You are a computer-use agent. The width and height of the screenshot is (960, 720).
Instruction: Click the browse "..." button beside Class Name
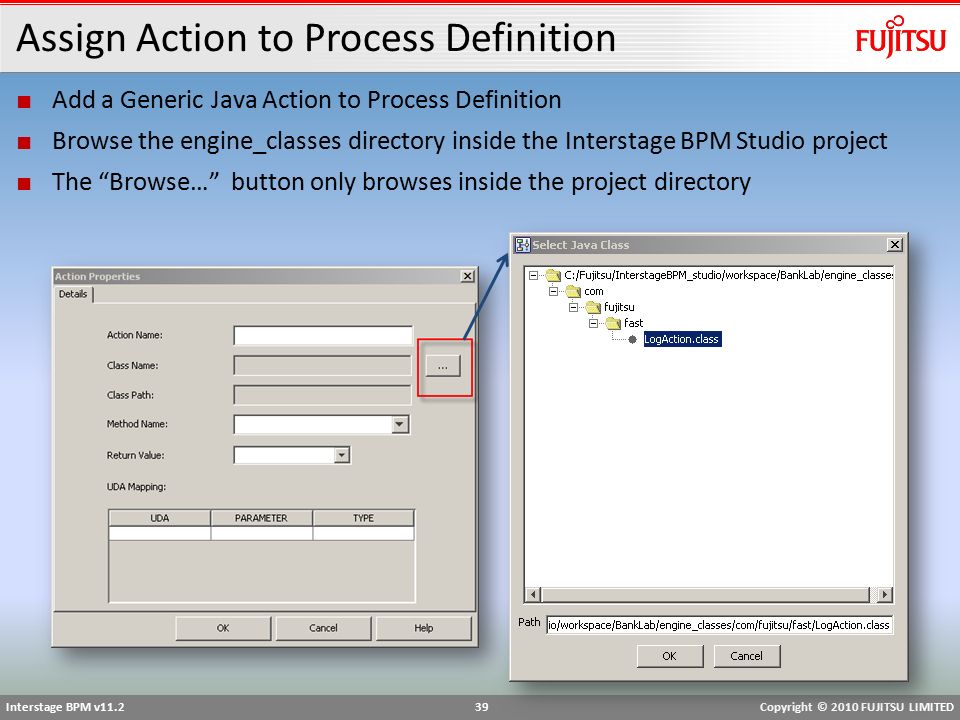pyautogui.click(x=443, y=367)
